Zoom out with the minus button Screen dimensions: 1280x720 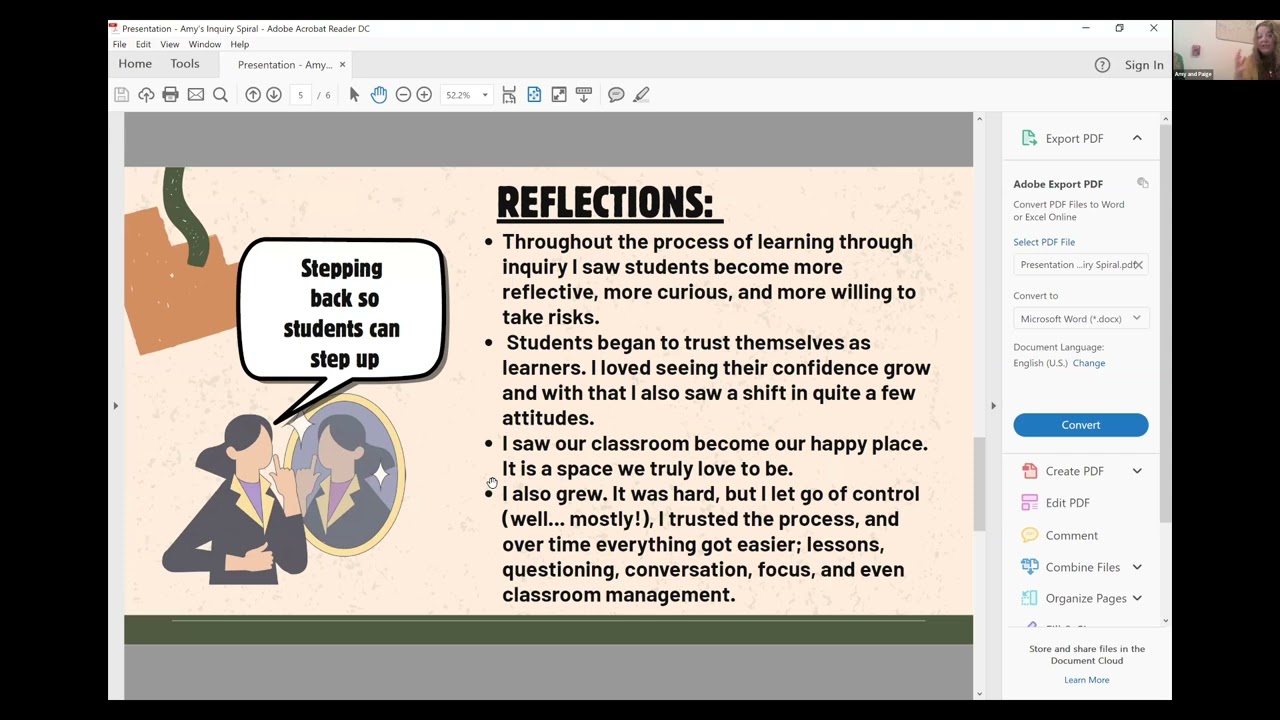(403, 95)
